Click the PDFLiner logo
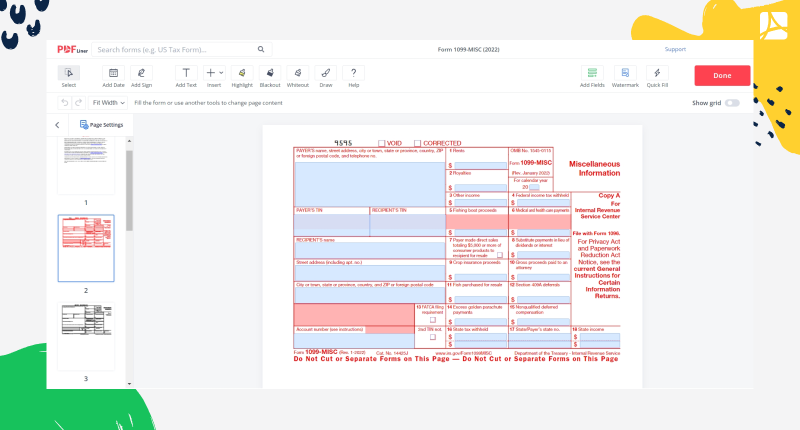This screenshot has height=430, width=800. (72, 49)
